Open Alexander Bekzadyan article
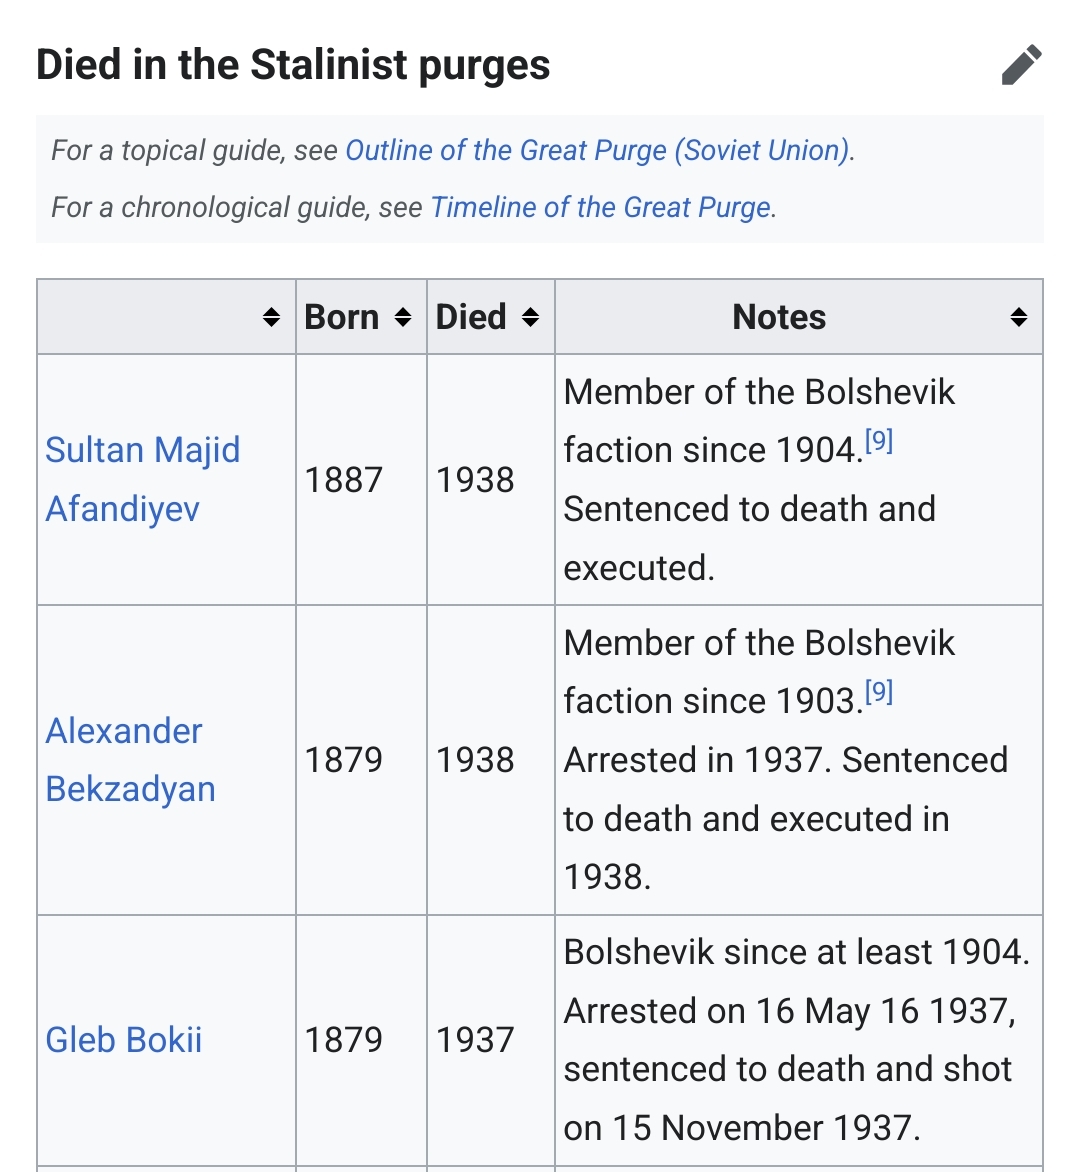This screenshot has width=1080, height=1172. tap(131, 759)
